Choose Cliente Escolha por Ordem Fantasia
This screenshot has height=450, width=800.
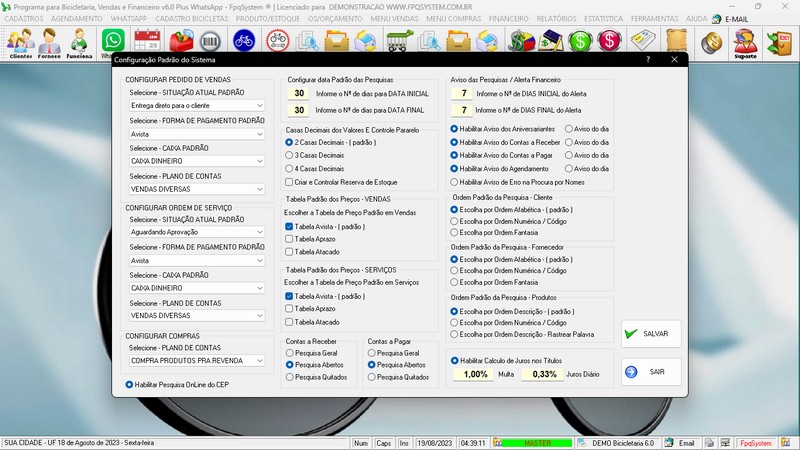click(494, 233)
